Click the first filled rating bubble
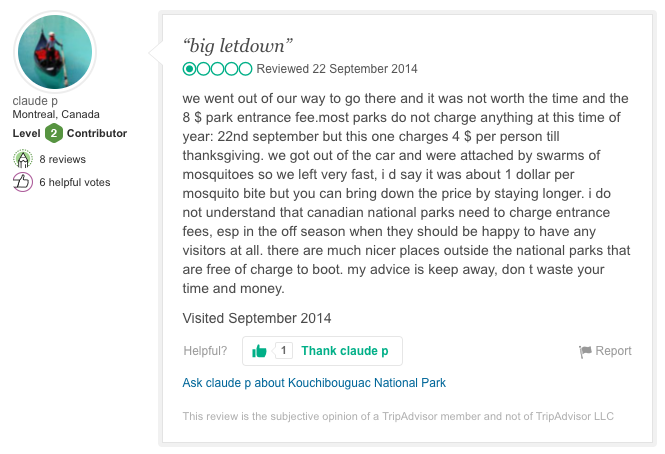The image size is (665, 454). coord(190,69)
